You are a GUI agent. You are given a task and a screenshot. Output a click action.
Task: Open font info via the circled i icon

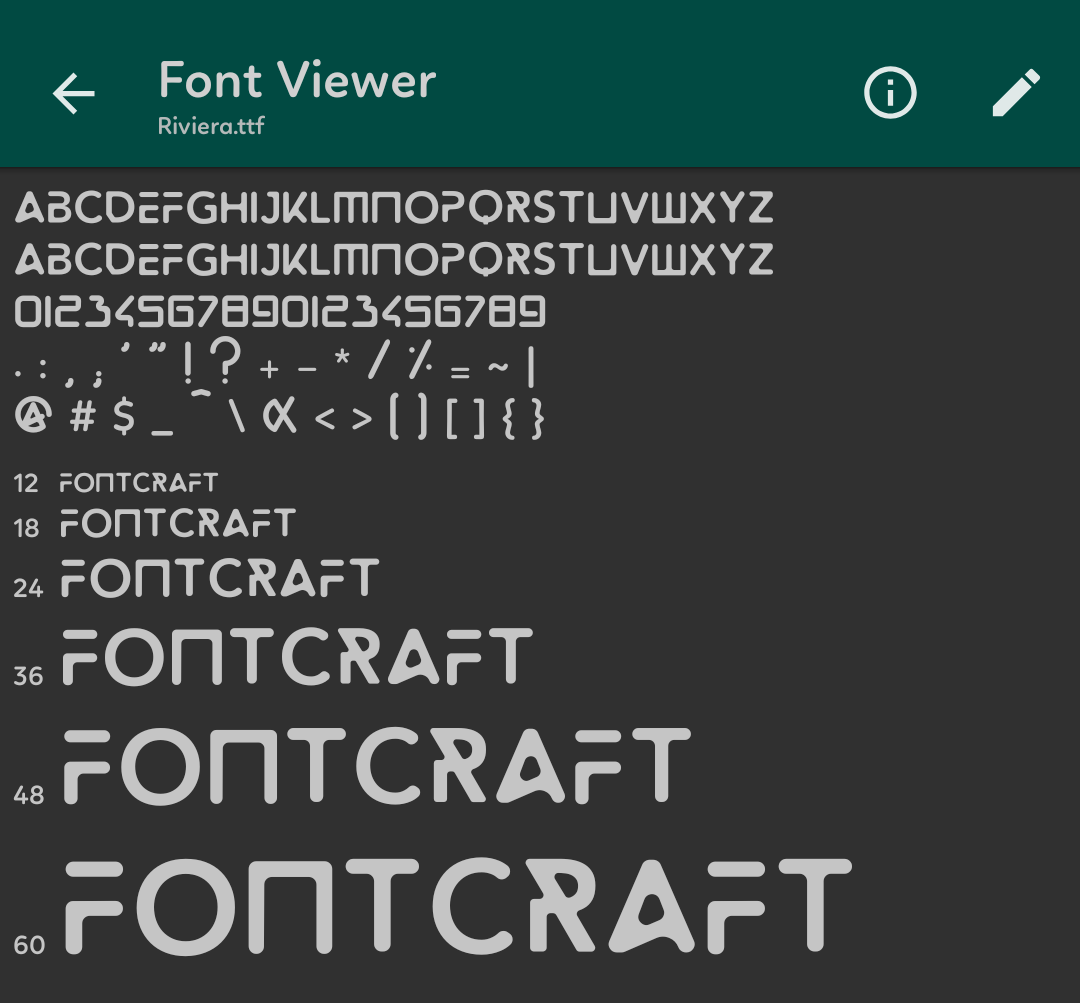tap(890, 92)
